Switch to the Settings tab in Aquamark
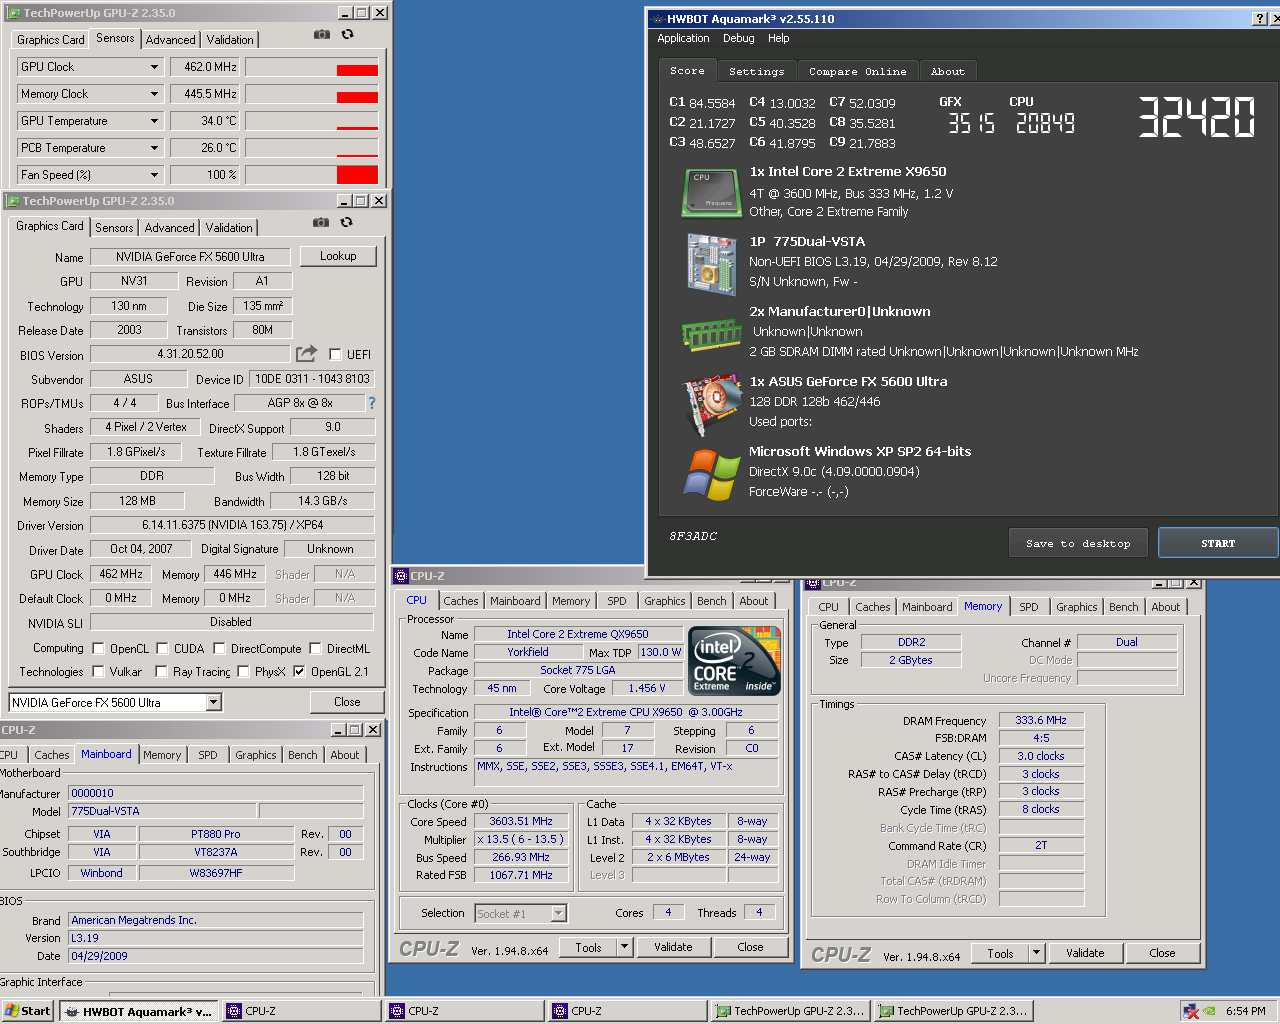1280x1024 pixels. pyautogui.click(x=756, y=72)
